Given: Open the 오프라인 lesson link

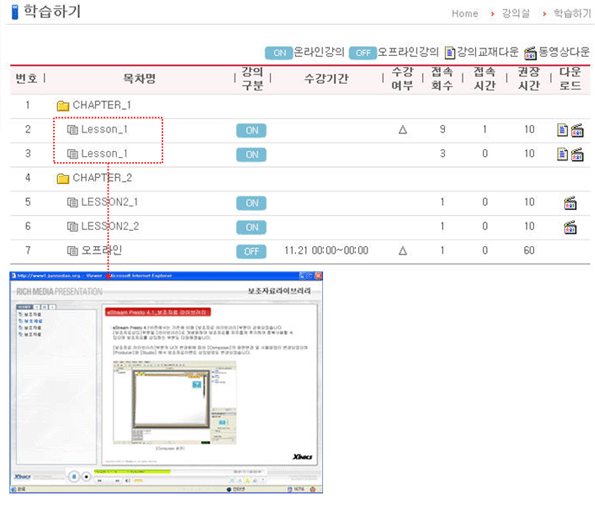Looking at the screenshot, I should coord(101,251).
